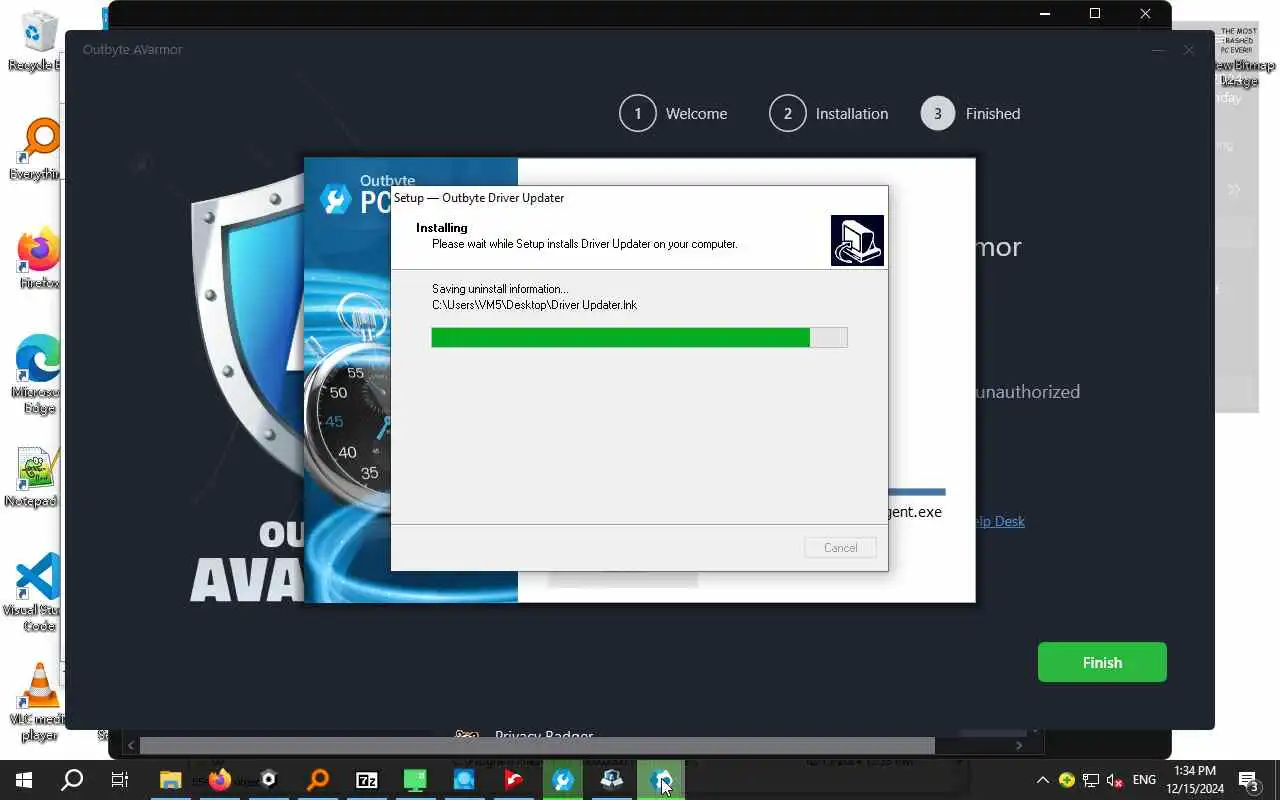Switch to Outbyte wrench app on taskbar
1280x800 pixels.
(x=563, y=780)
